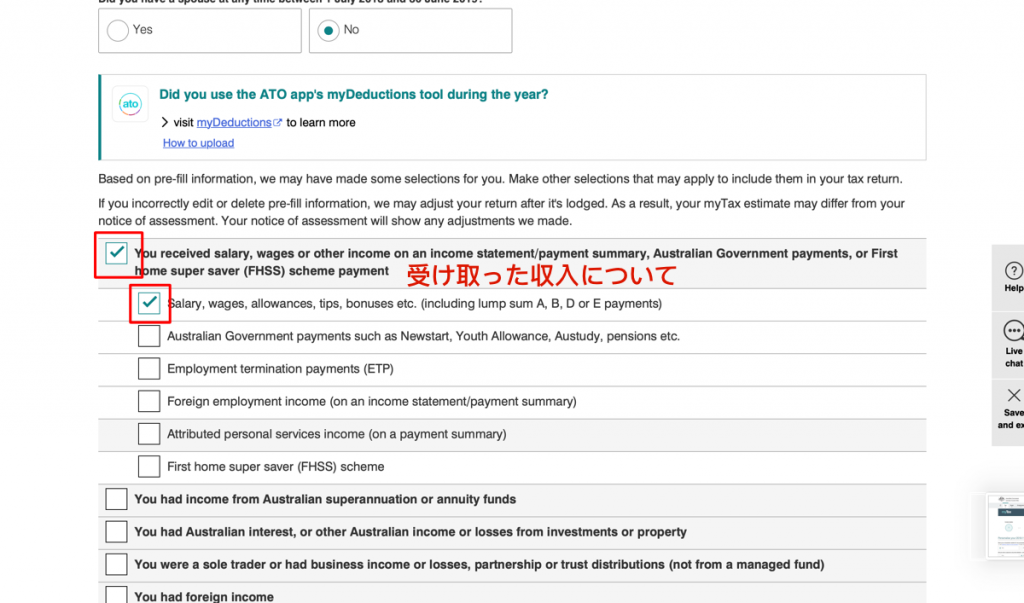The height and width of the screenshot is (603, 1024).
Task: Open the Live chat icon
Action: pyautogui.click(x=1013, y=331)
